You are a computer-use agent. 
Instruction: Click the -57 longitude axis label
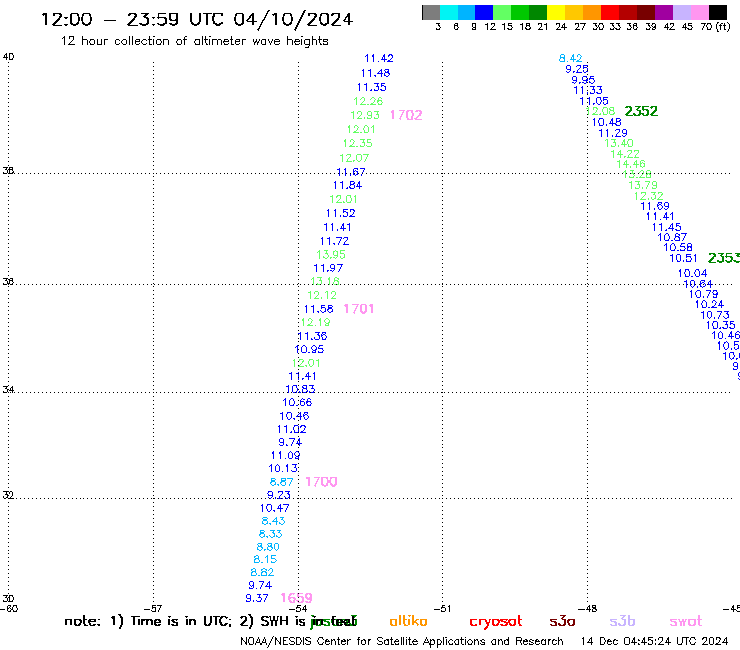click(x=153, y=609)
